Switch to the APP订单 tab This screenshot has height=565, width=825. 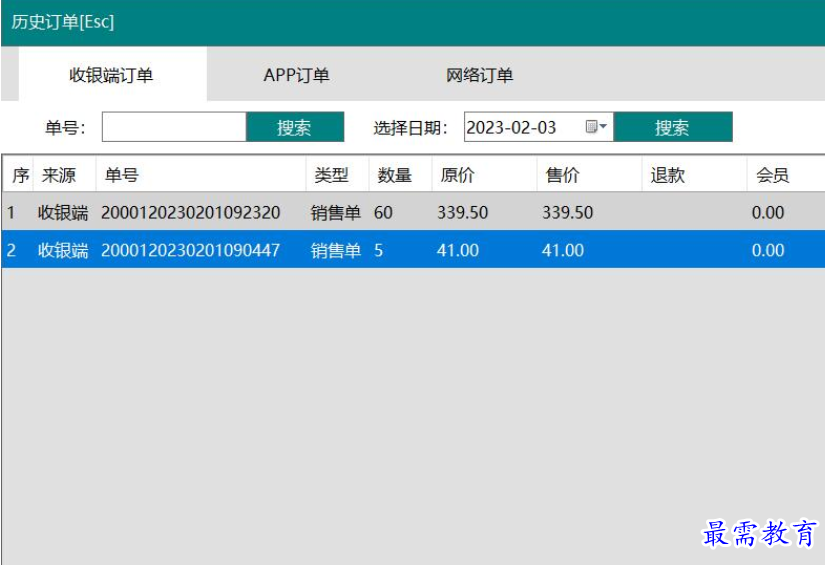tap(296, 75)
